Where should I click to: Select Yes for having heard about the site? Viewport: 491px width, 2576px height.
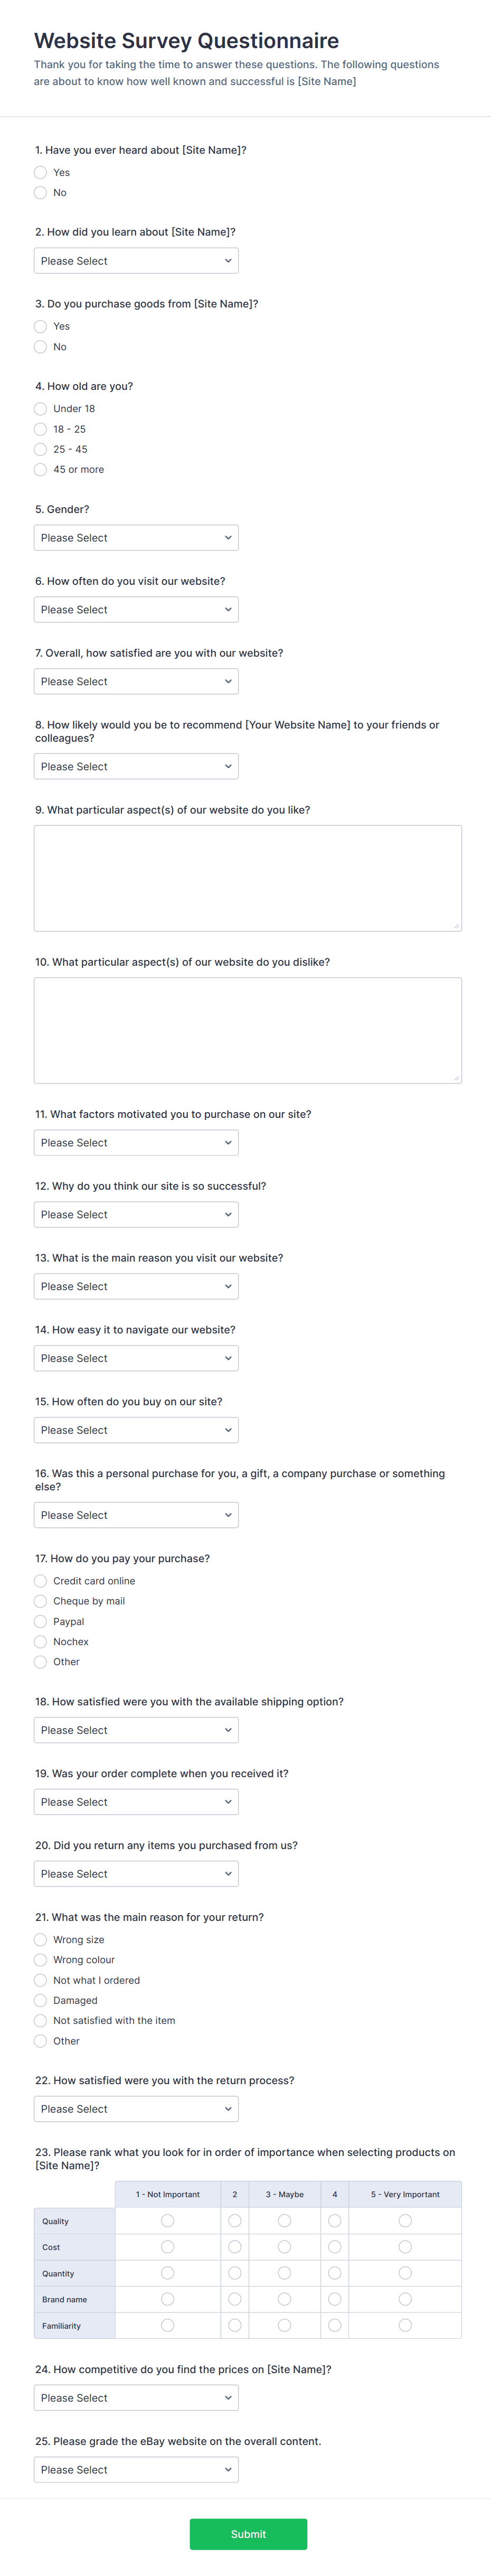(x=40, y=172)
